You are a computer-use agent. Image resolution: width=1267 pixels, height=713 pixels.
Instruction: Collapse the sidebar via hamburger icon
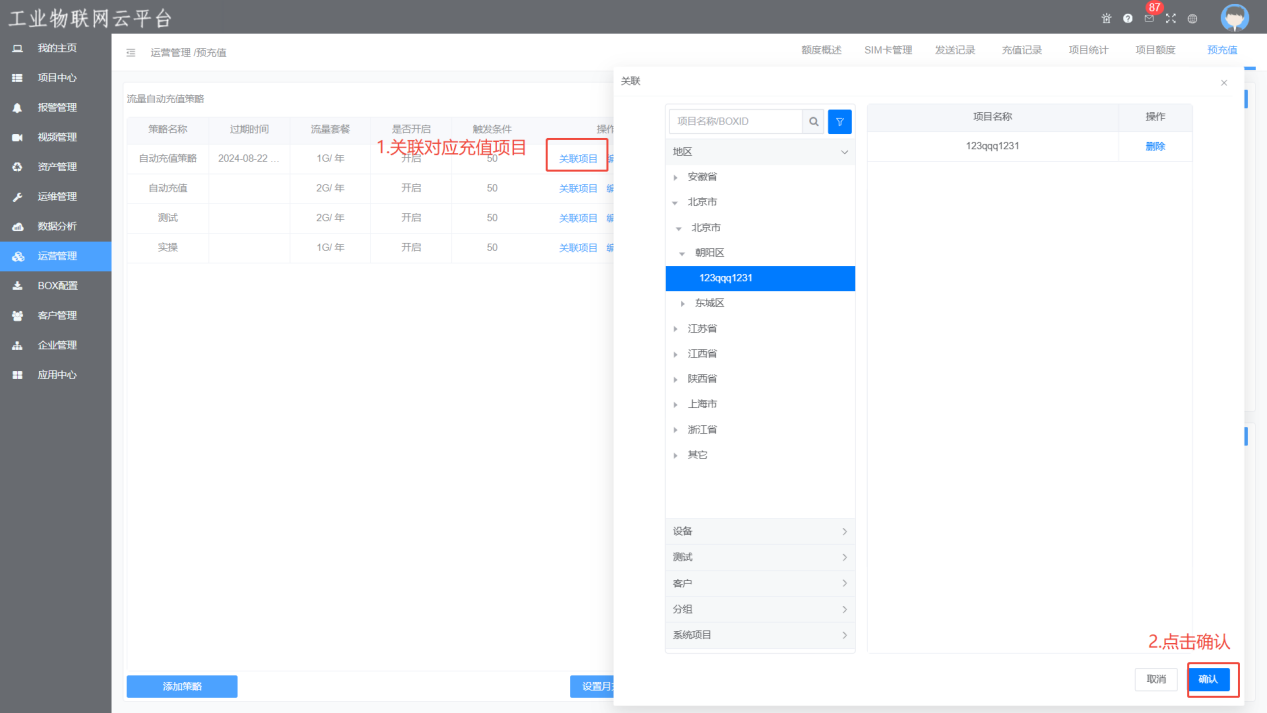coord(131,53)
